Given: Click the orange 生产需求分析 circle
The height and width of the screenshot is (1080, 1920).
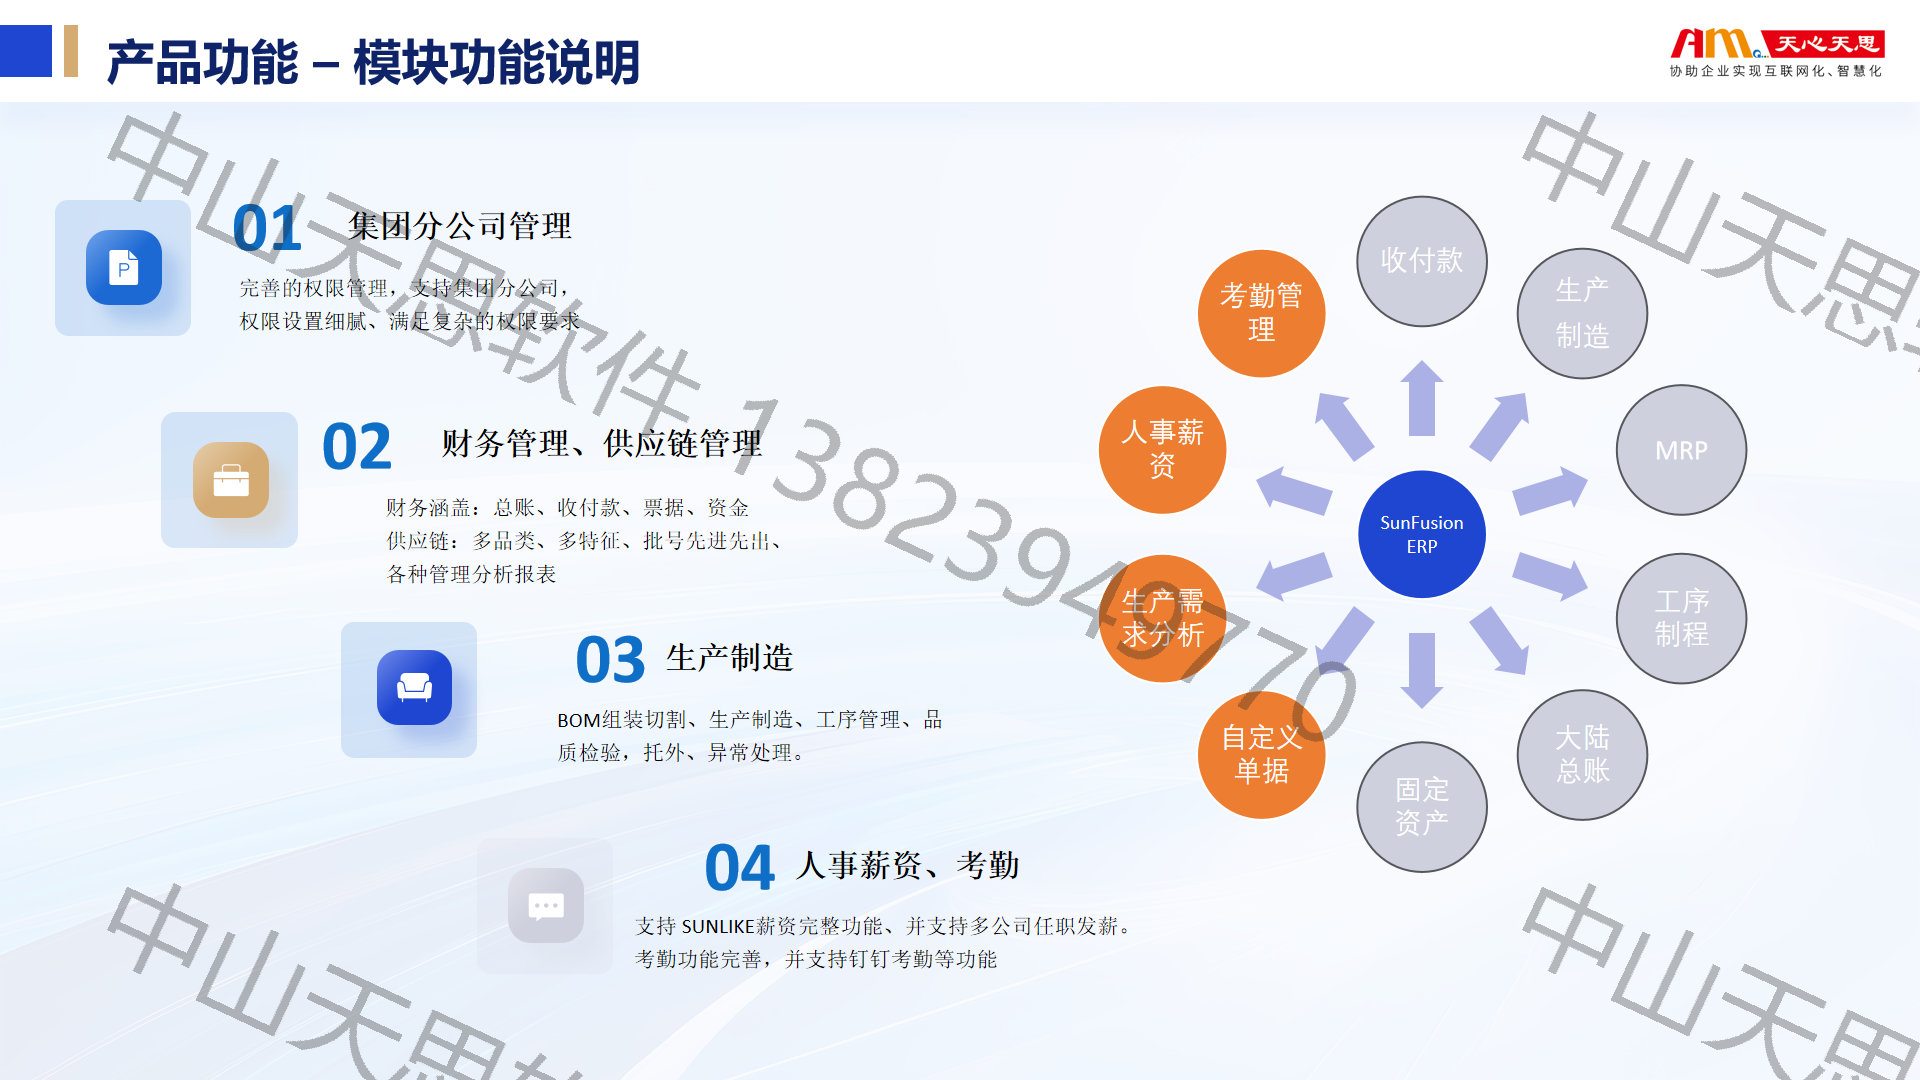Looking at the screenshot, I should [1162, 618].
